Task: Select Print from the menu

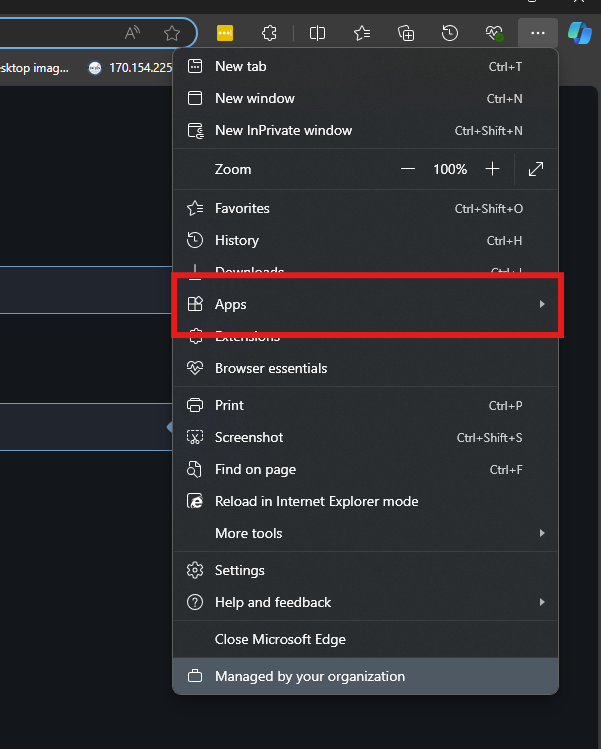Action: (365, 405)
